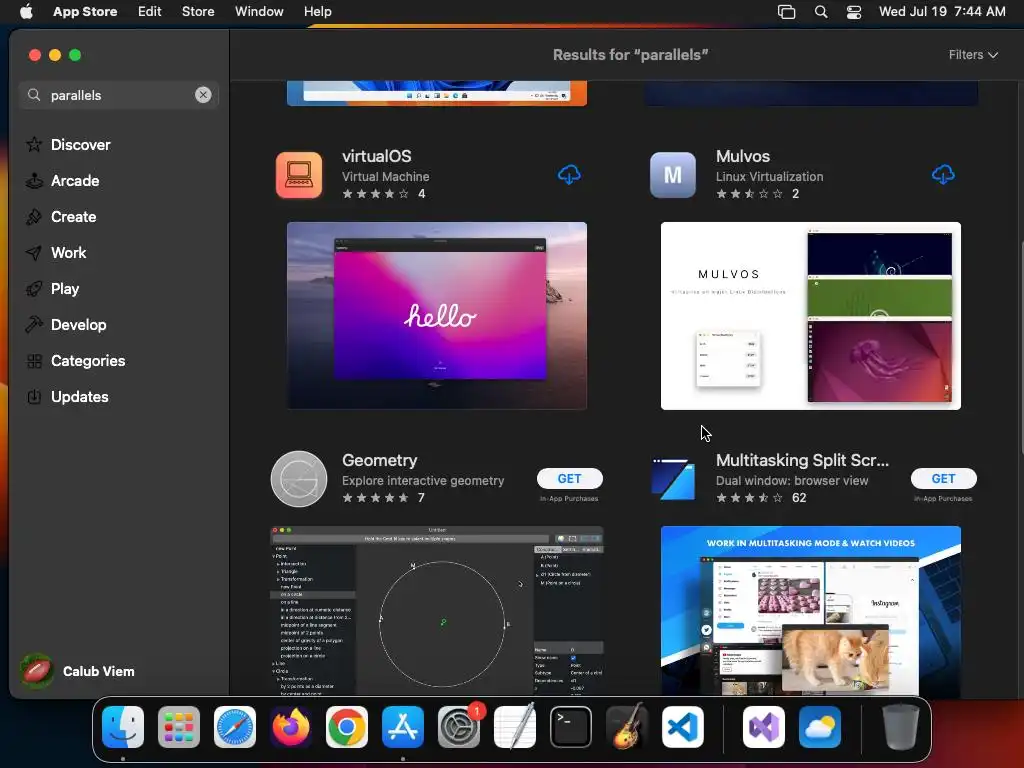Open the Trash in the Dock
Viewport: 1024px width, 768px height.
click(901, 727)
